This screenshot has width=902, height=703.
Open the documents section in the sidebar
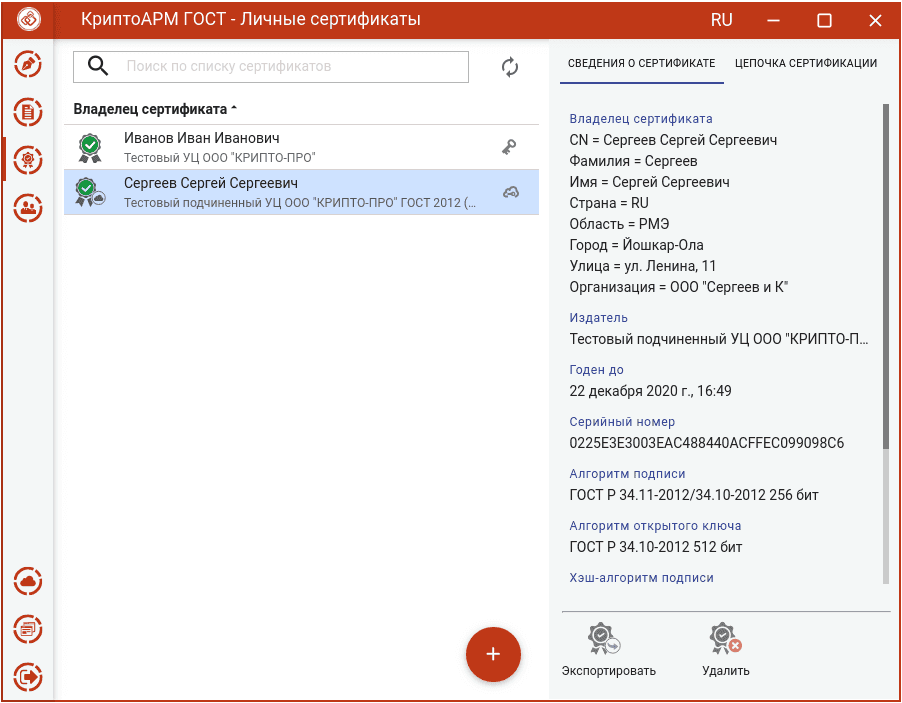coord(28,112)
